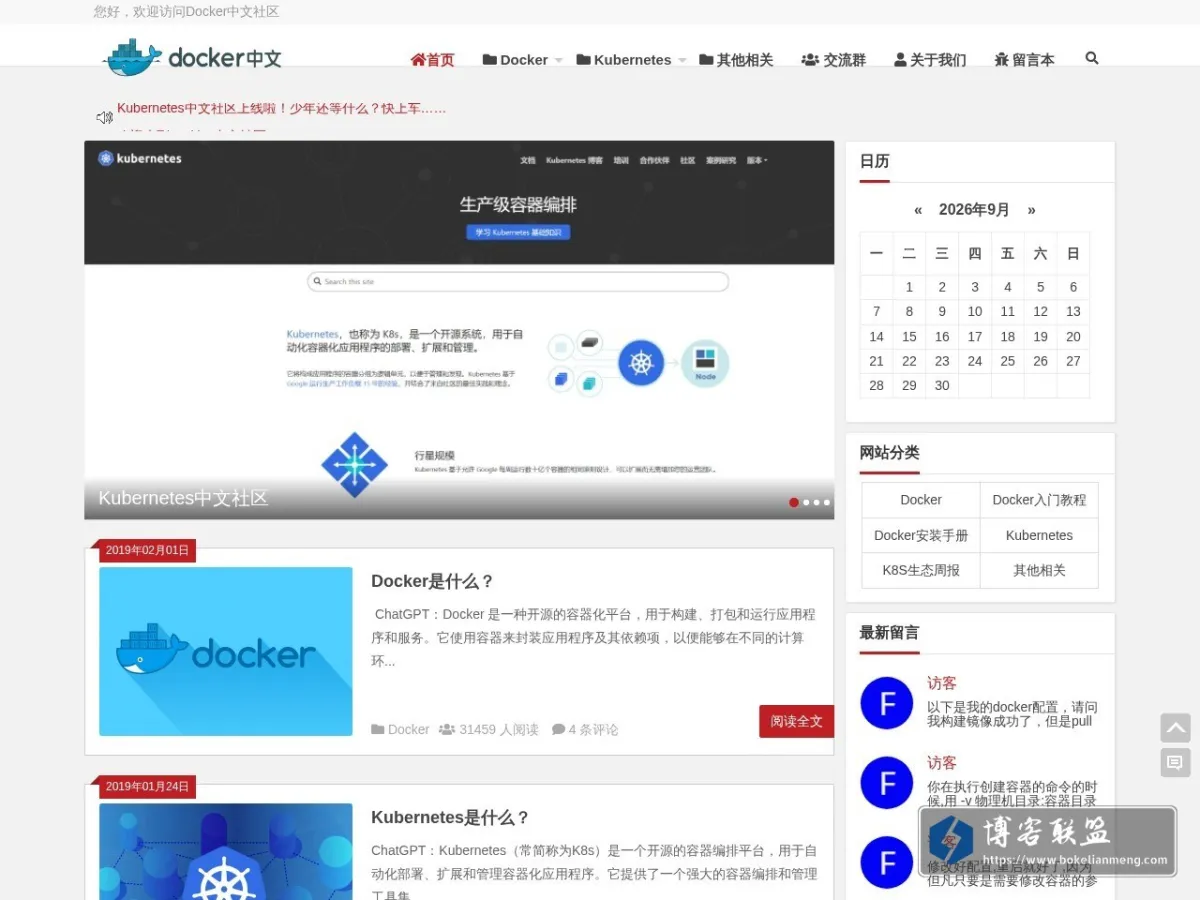Click the Kubernetes中文社区 banner slide
This screenshot has height=900, width=1200.
point(459,330)
